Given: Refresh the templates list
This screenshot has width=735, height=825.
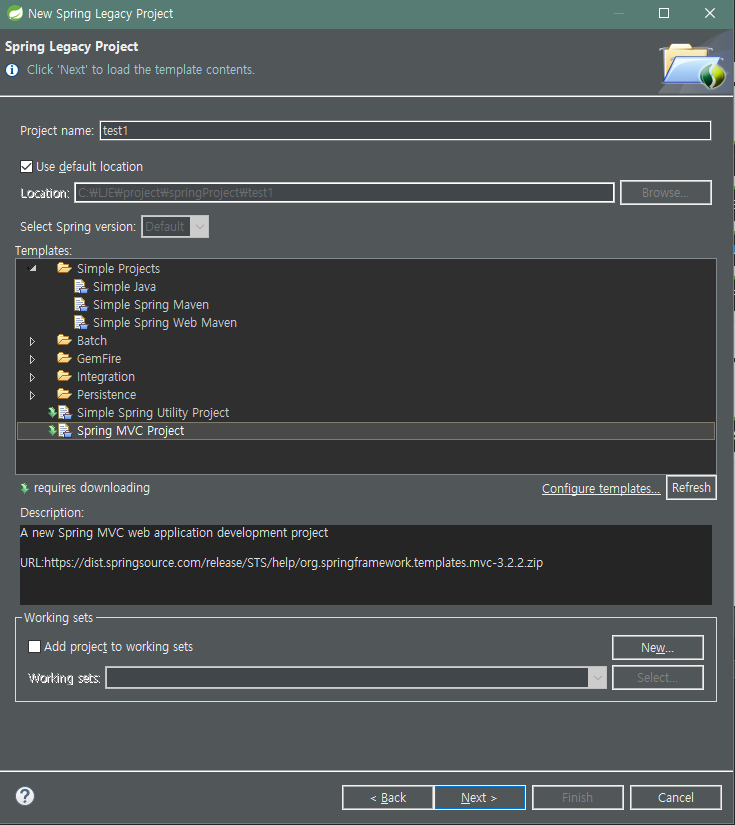Looking at the screenshot, I should pos(691,488).
